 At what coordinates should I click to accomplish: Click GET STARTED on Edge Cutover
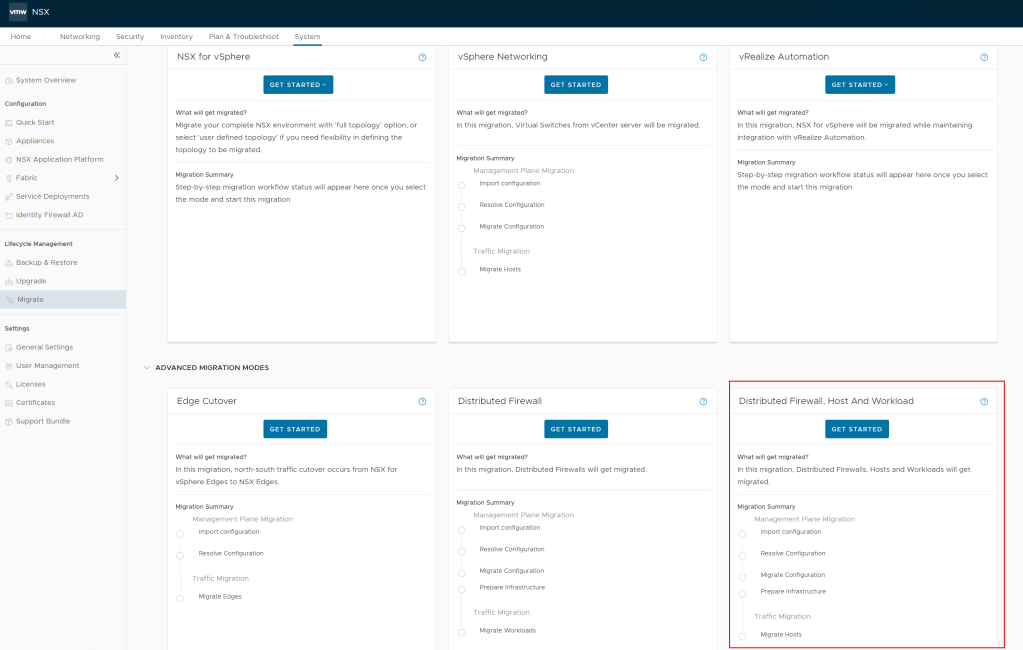pyautogui.click(x=294, y=428)
